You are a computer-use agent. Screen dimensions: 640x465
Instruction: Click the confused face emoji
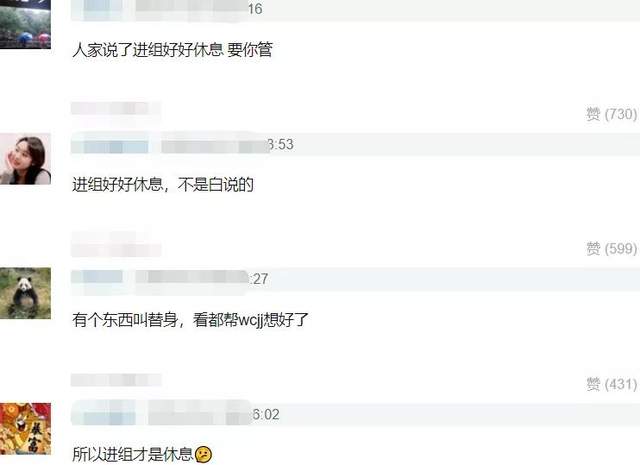tap(203, 454)
